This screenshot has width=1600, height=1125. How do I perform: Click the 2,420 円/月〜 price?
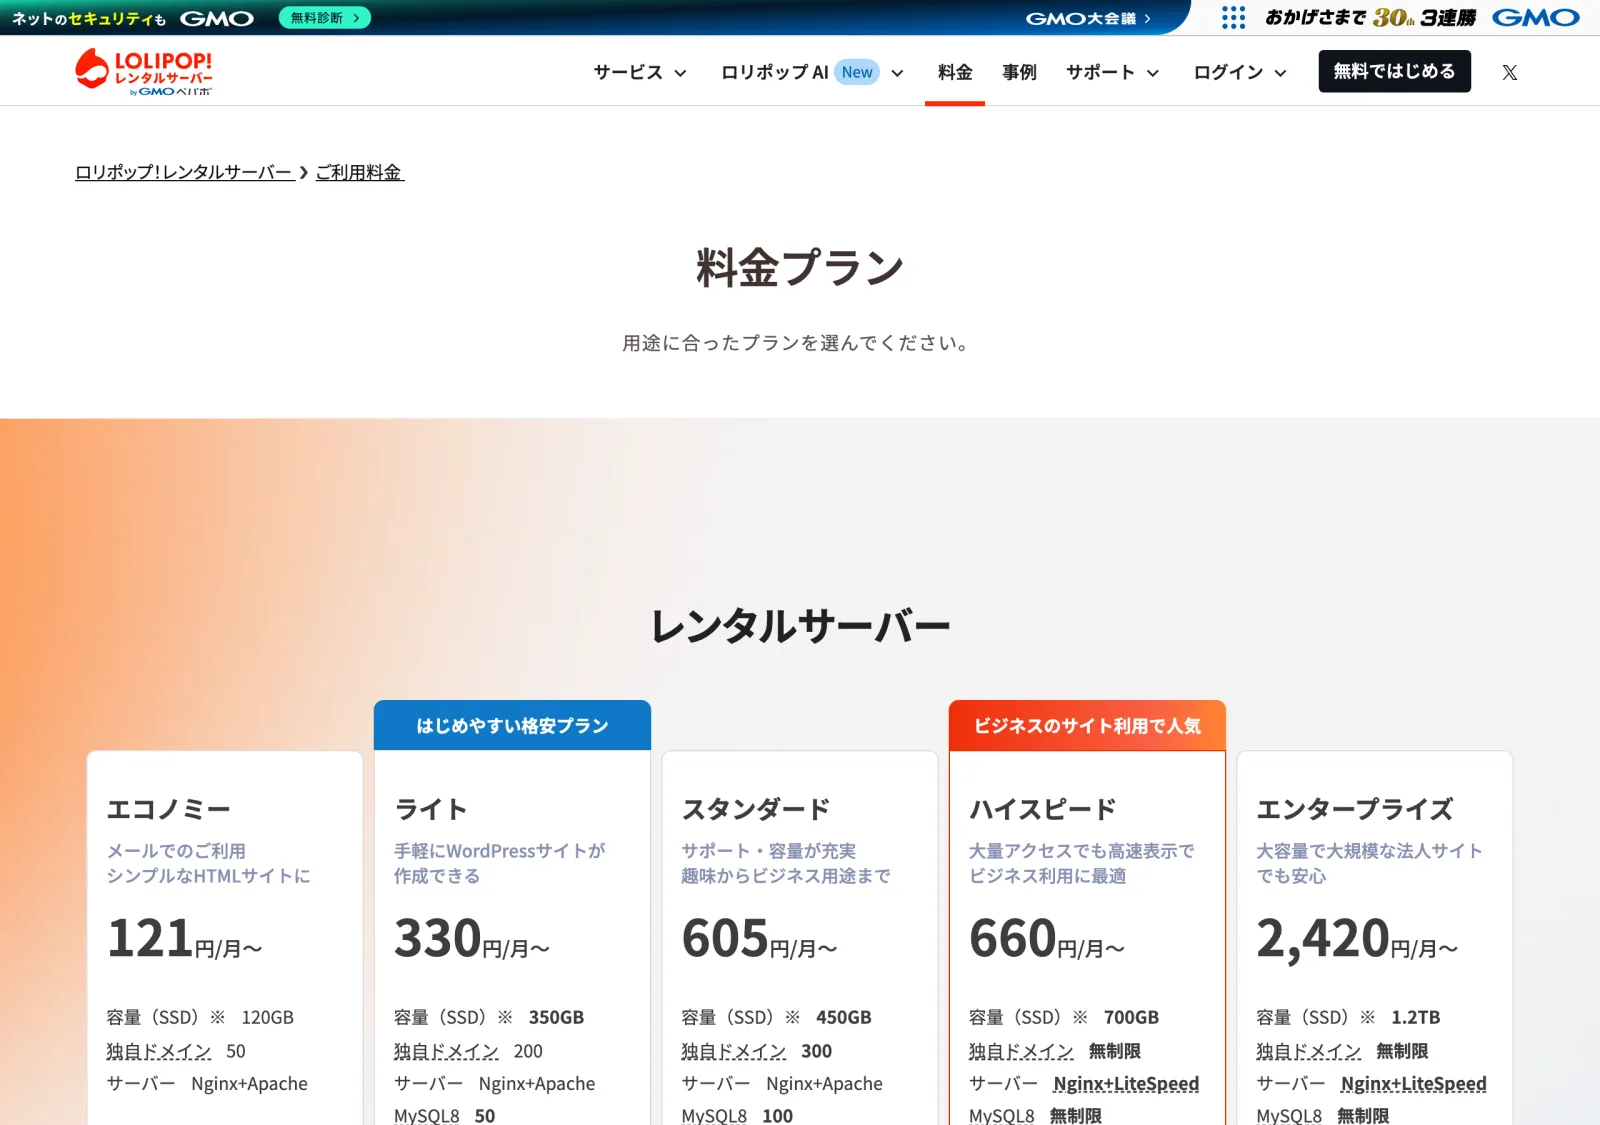pos(1357,939)
